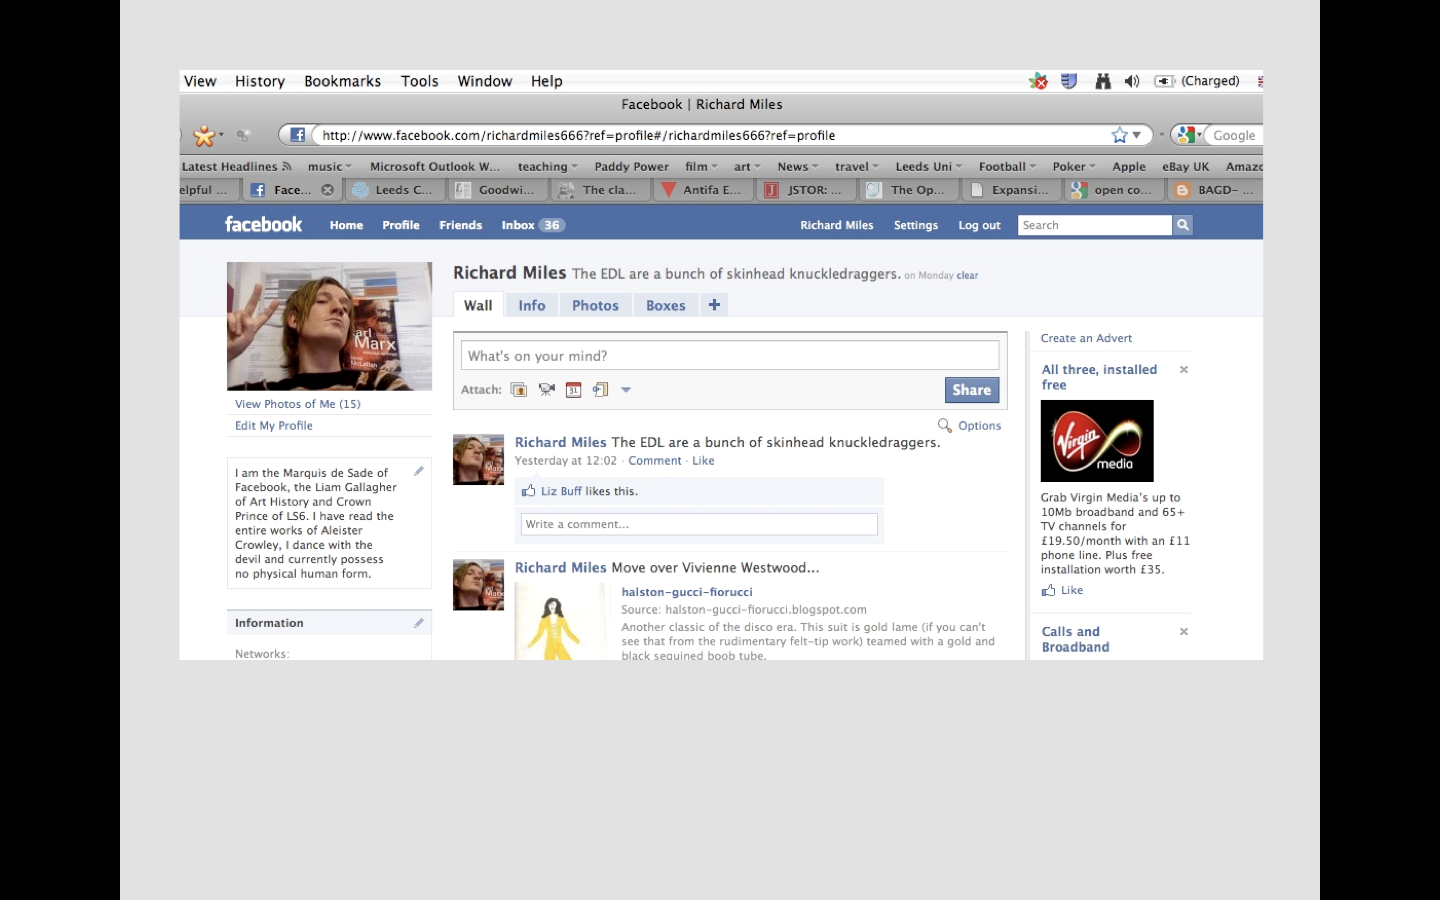
Task: Switch to the JSTOR browser tab
Action: [x=806, y=190]
